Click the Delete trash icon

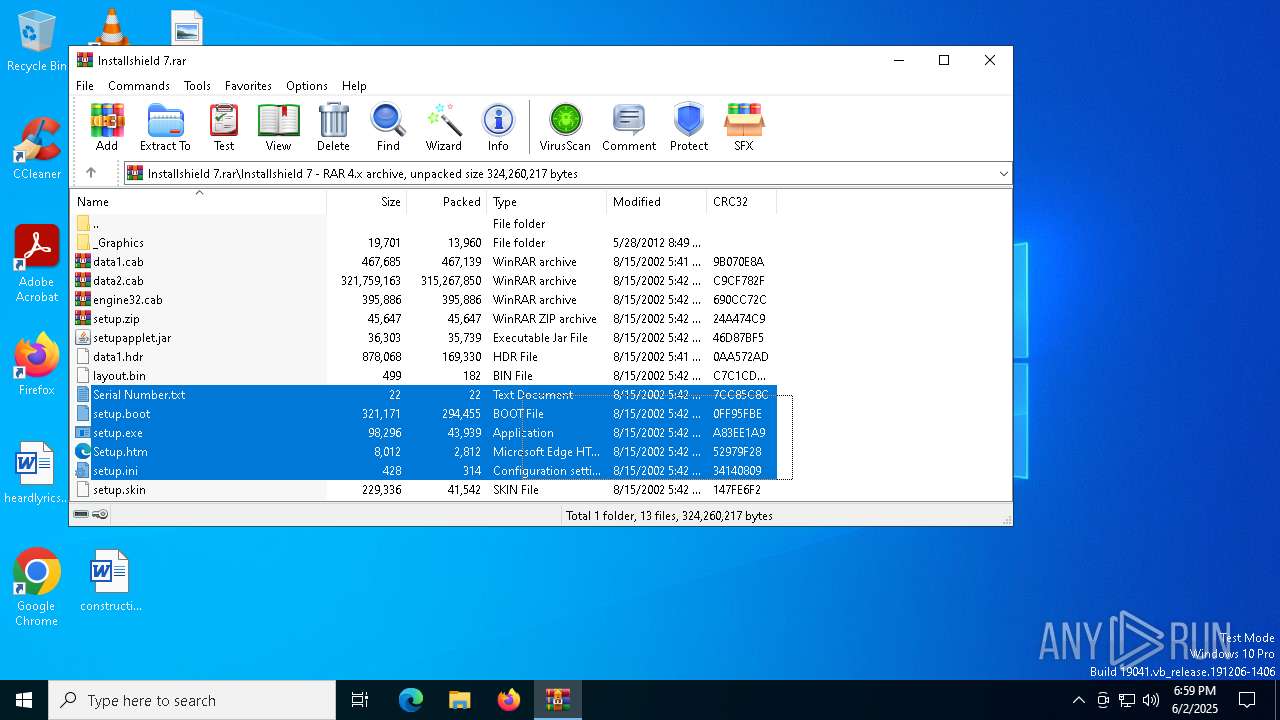tap(333, 127)
